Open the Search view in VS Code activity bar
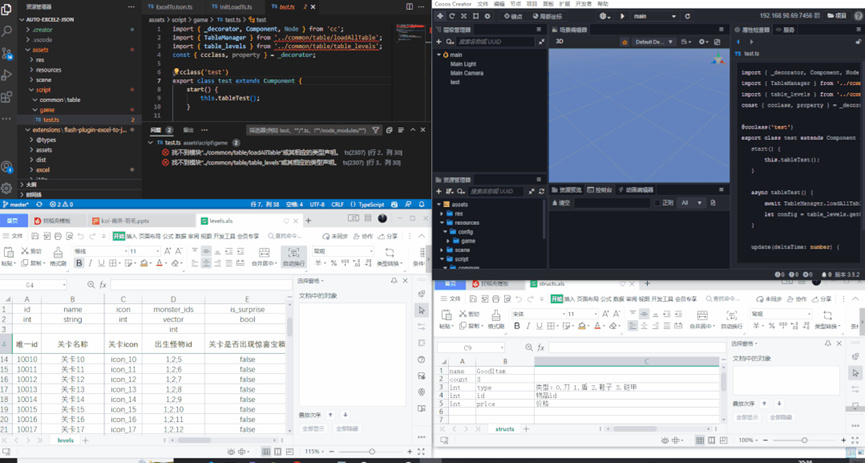 point(8,31)
